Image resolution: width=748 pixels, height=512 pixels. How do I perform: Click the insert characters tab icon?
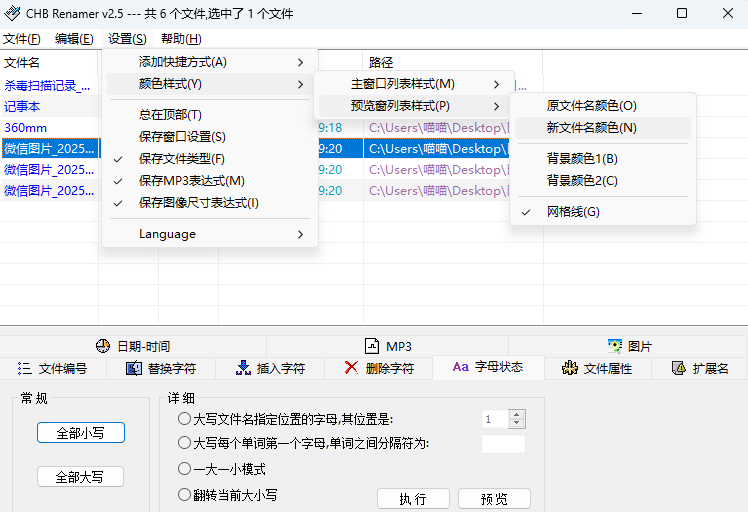pos(243,368)
